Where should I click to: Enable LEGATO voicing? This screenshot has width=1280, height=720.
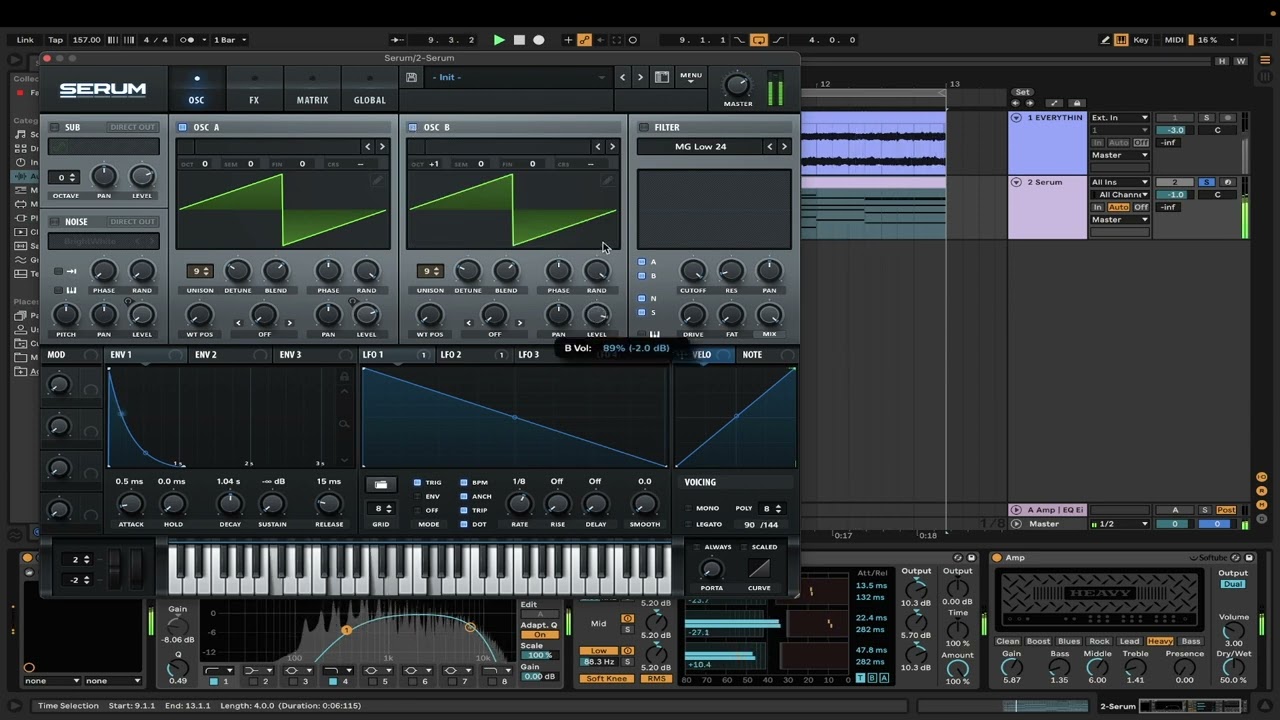tap(688, 524)
